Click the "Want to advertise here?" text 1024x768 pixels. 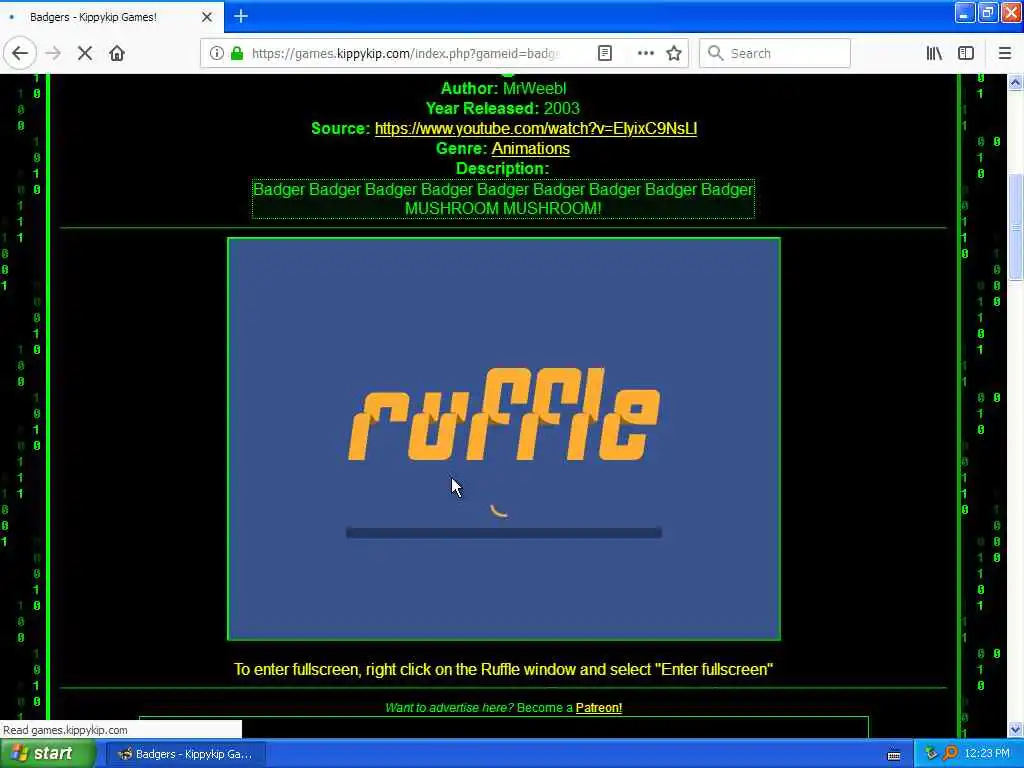[x=449, y=708]
